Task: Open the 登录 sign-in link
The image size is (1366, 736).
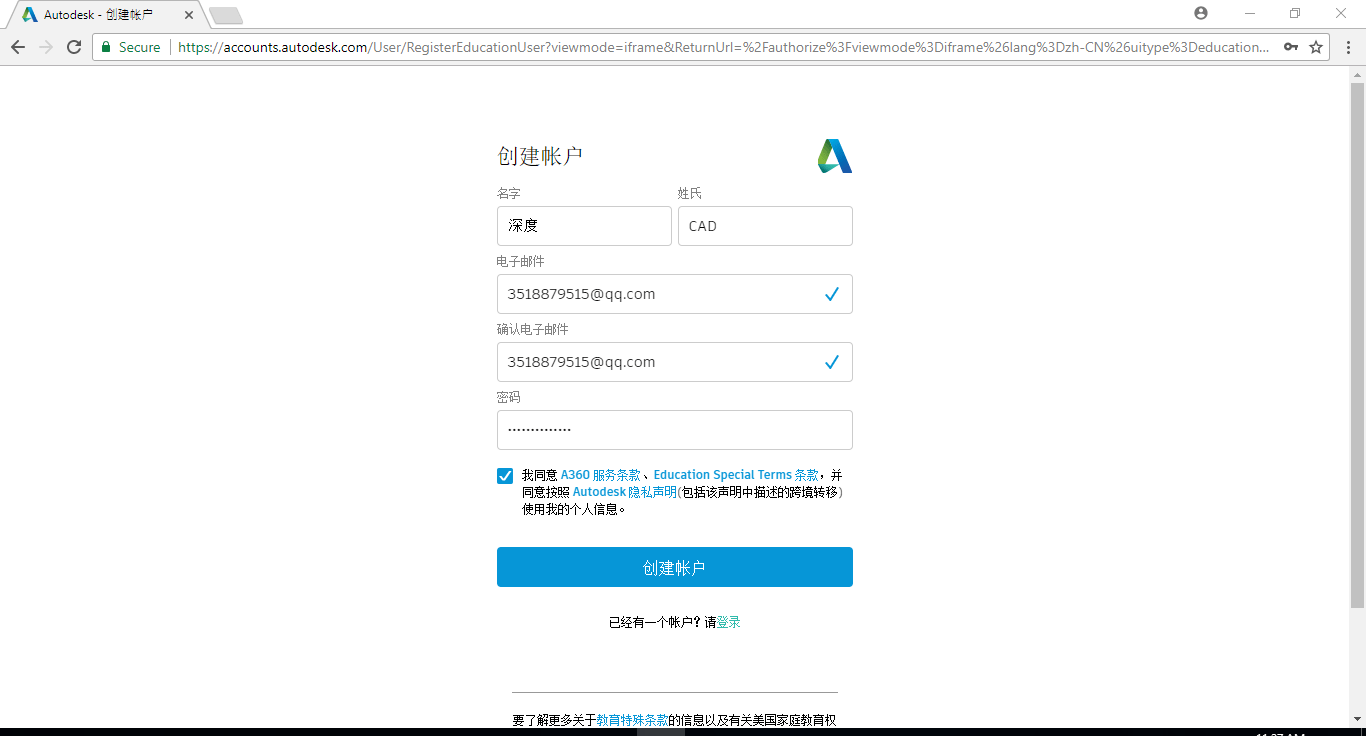Action: click(x=729, y=622)
